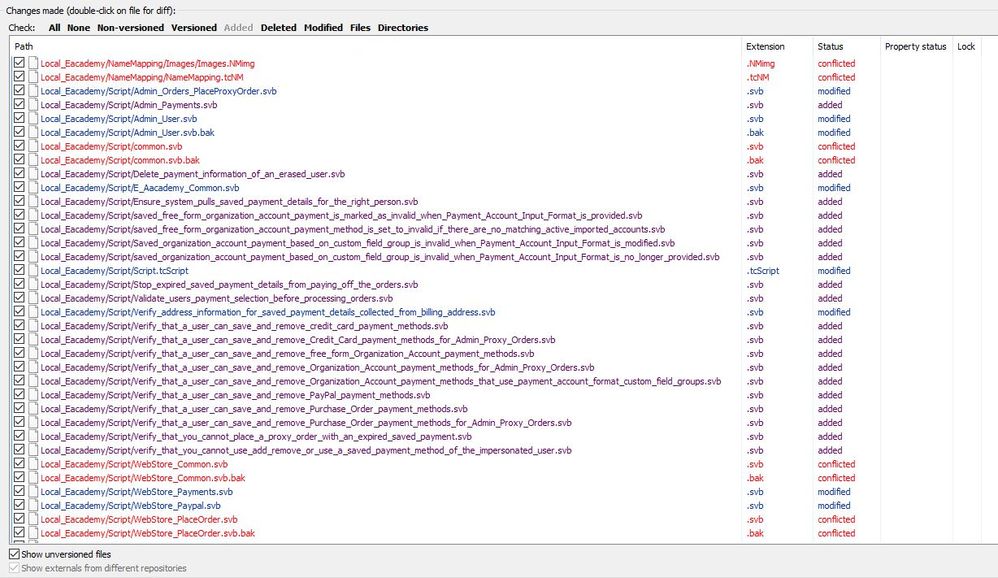The image size is (998, 578).
Task: Click file icon for common.svb.bak
Action: pos(33,160)
